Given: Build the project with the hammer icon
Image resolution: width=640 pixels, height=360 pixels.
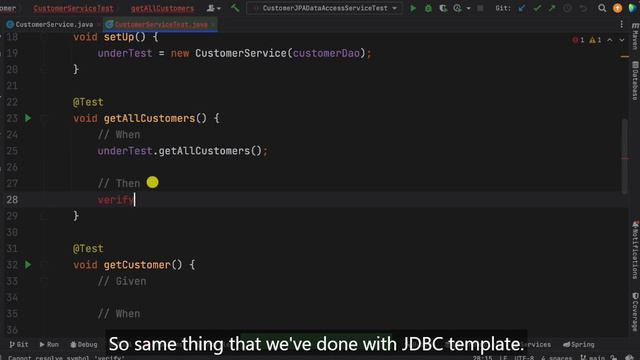Looking at the screenshot, I should [235, 8].
